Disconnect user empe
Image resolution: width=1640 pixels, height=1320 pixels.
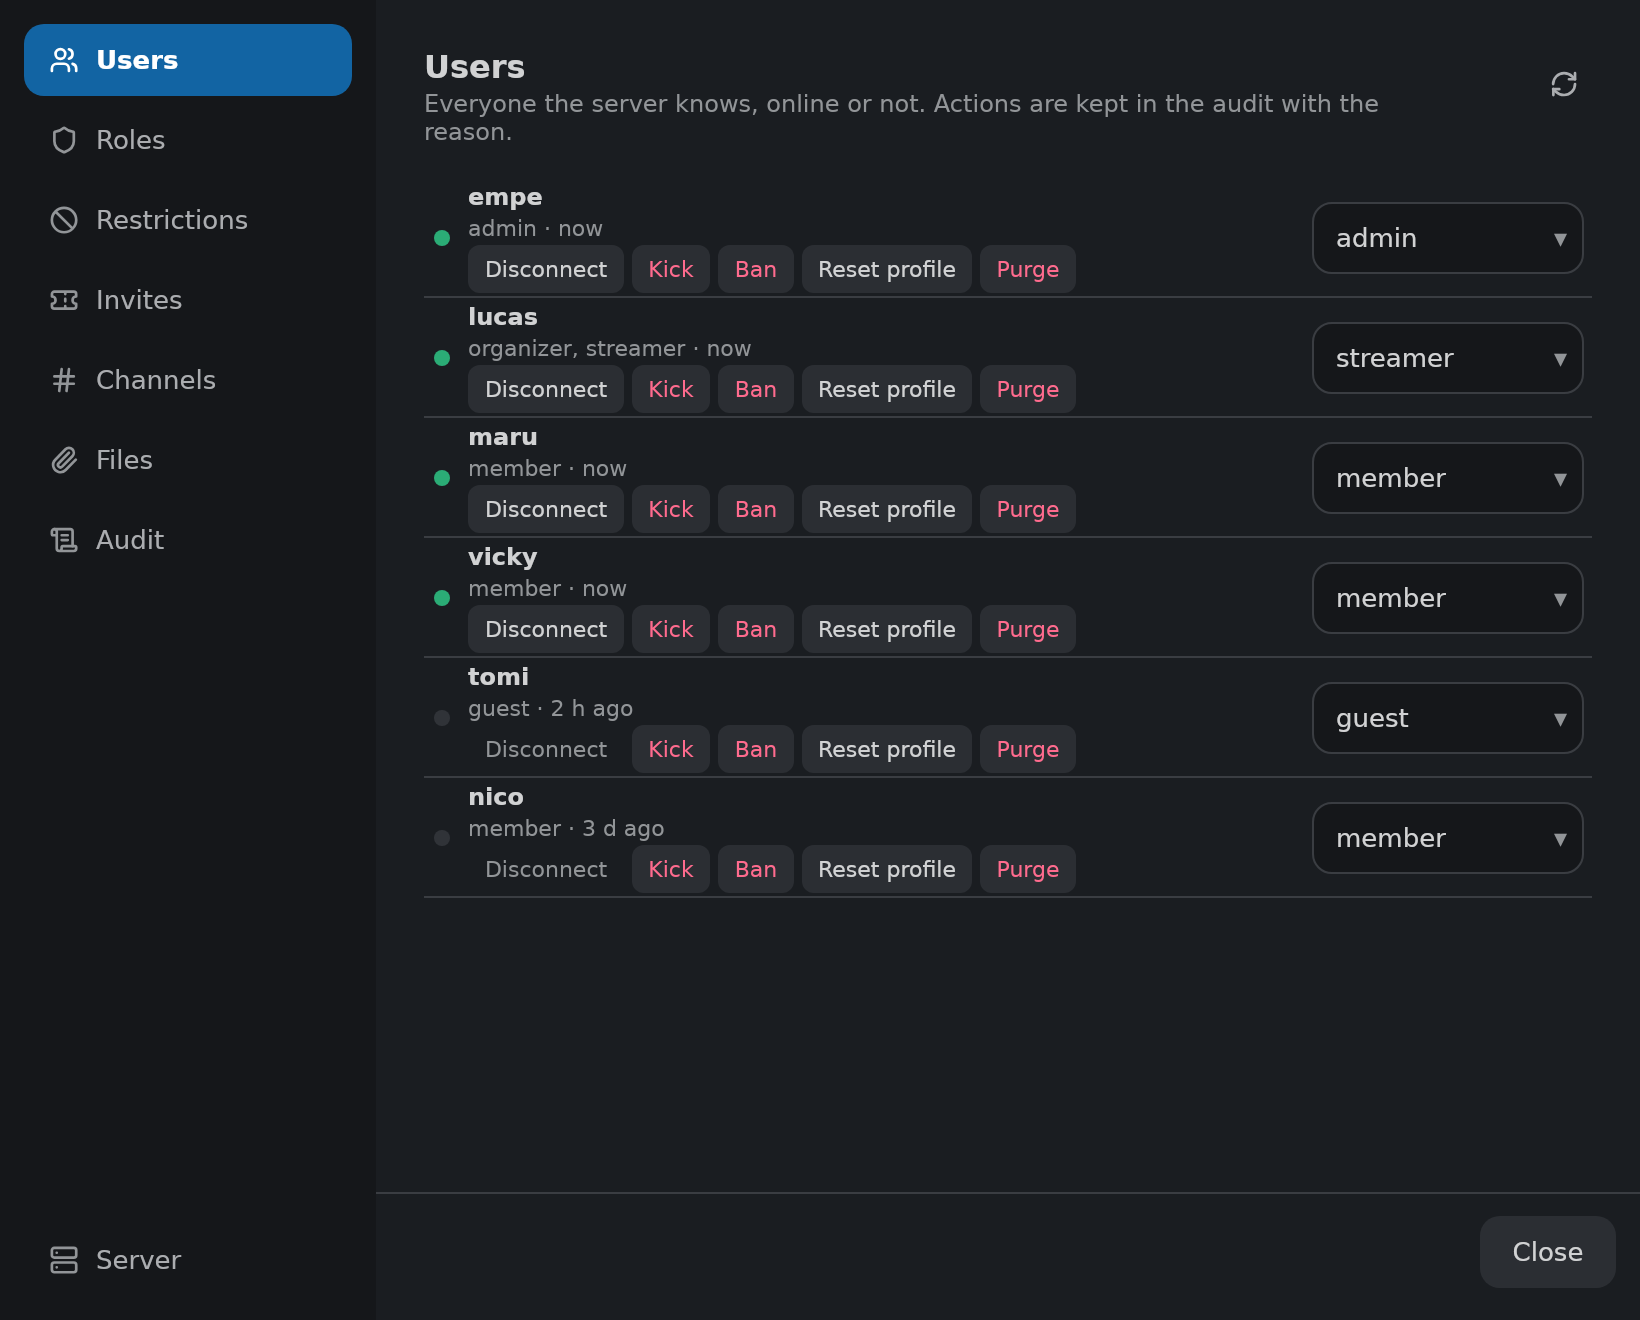coord(545,269)
